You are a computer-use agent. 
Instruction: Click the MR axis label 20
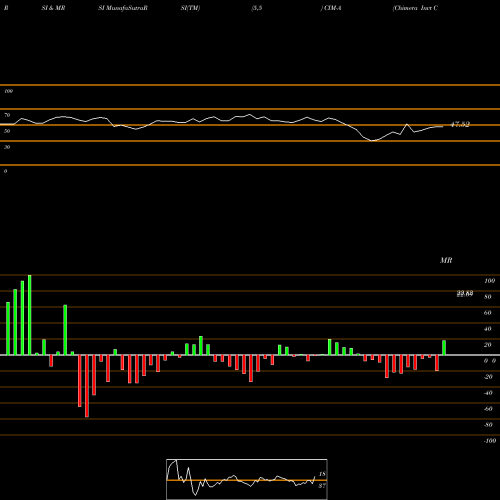click(488, 345)
